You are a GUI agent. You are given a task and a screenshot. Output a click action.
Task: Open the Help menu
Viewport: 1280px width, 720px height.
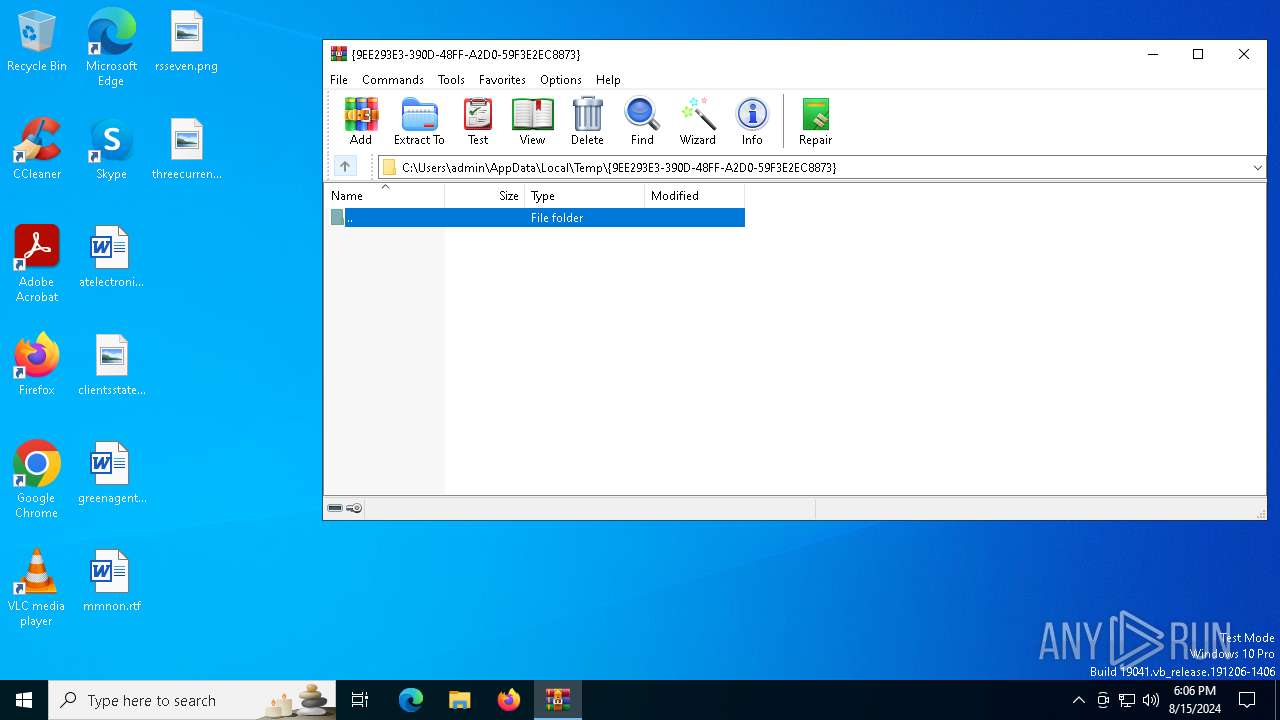[608, 80]
